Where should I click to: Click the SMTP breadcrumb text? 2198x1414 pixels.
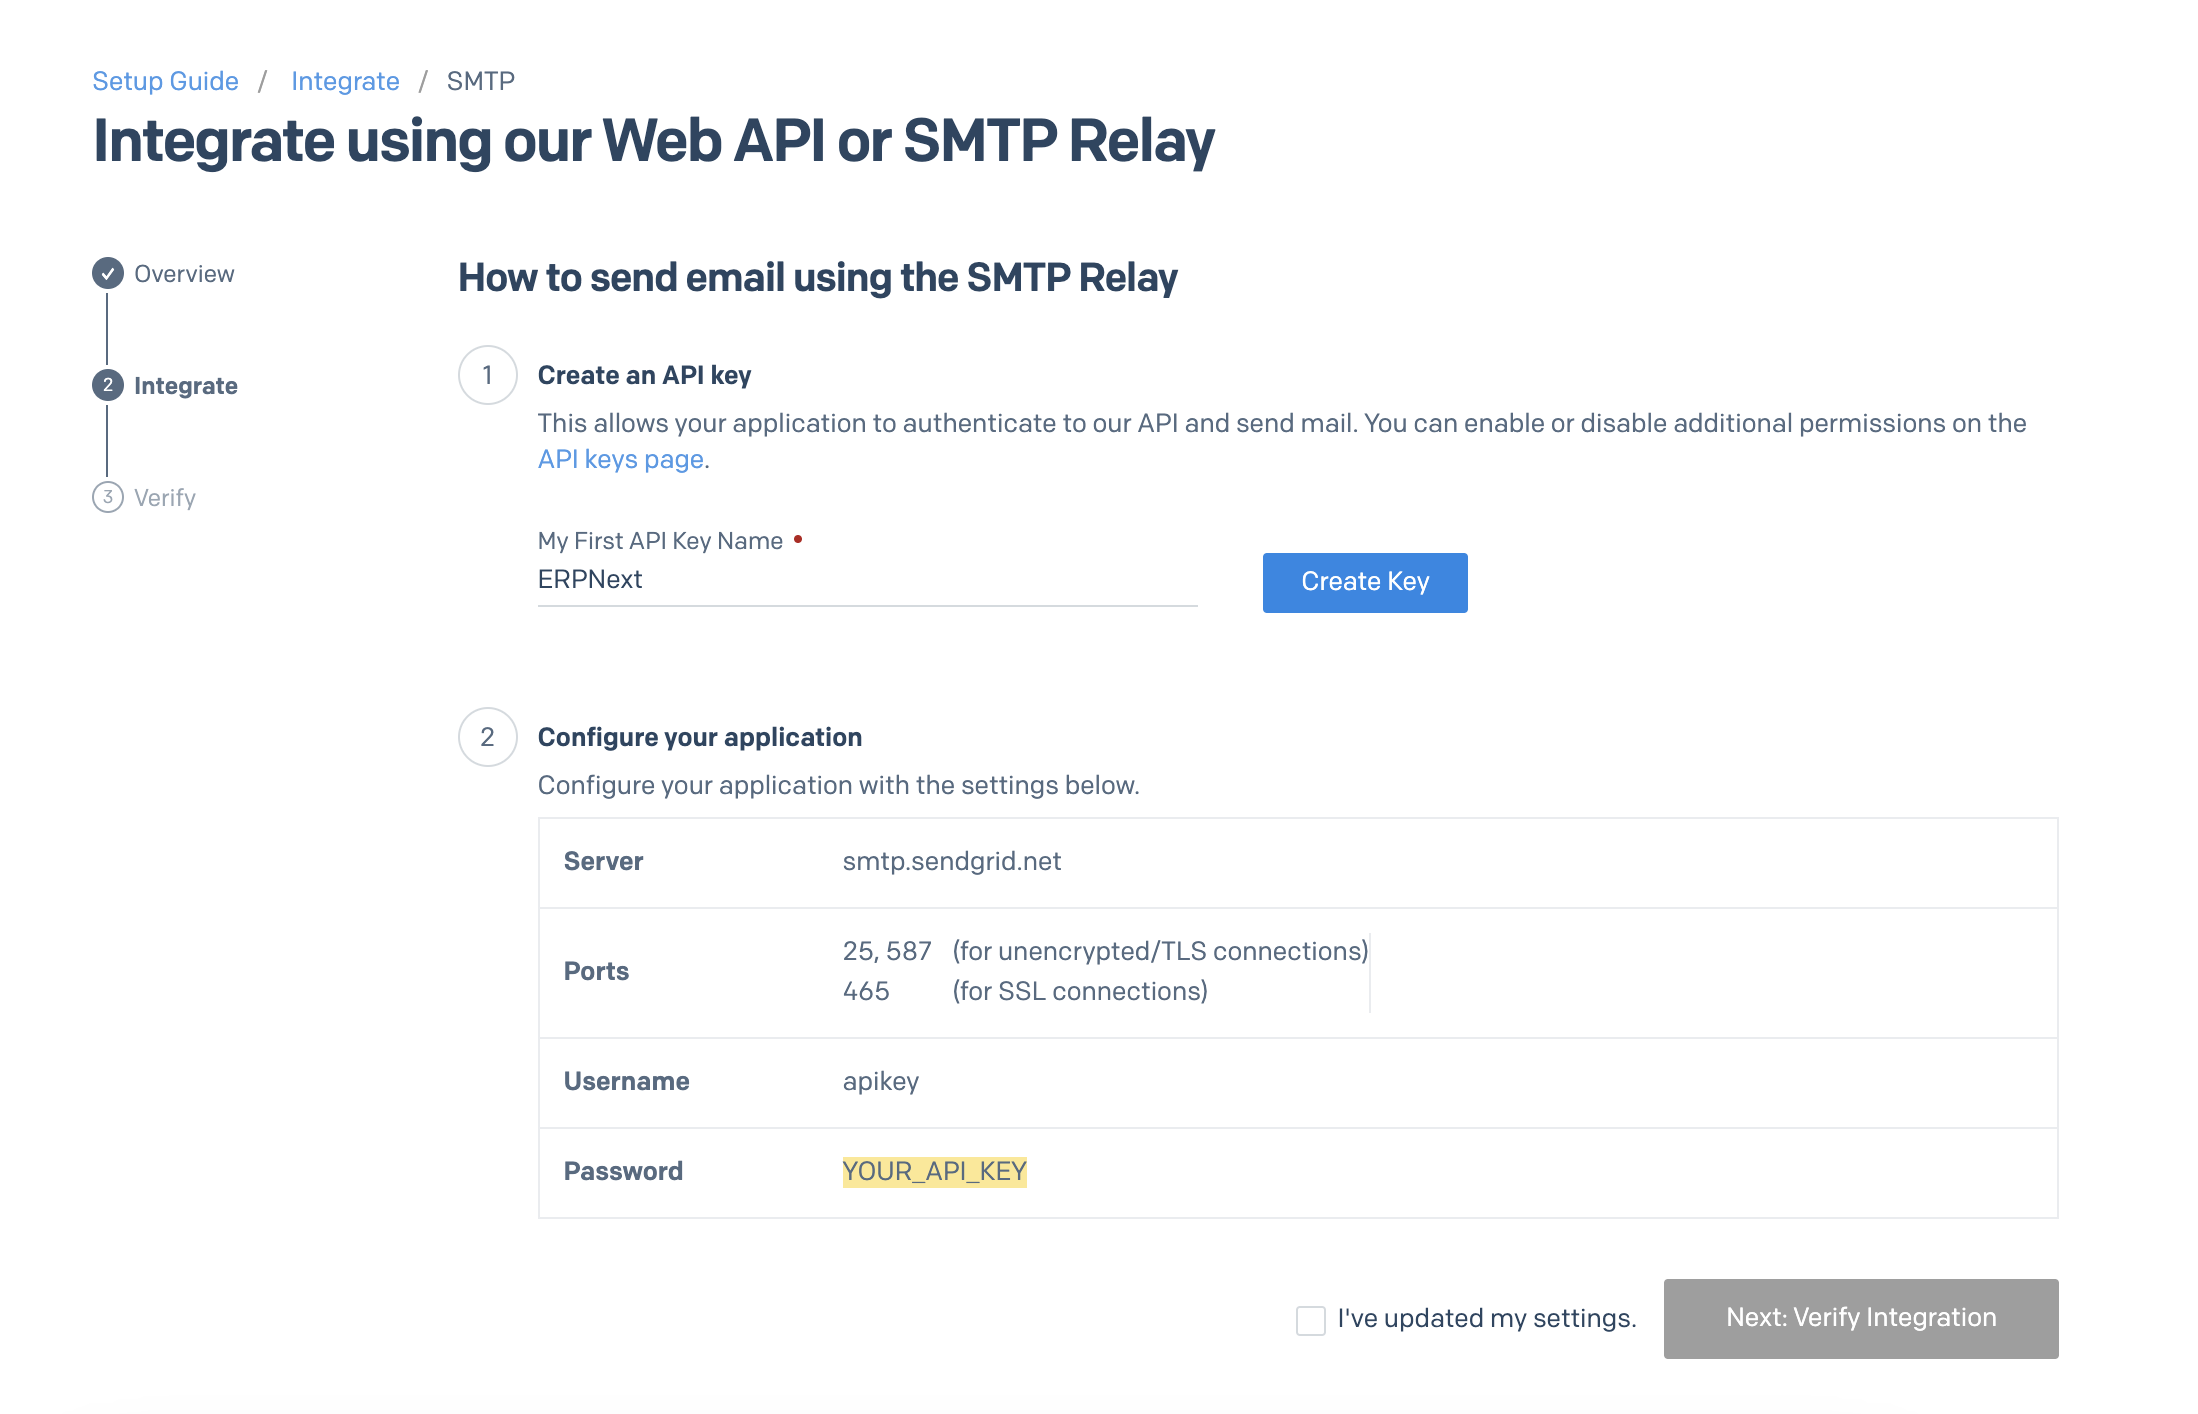tap(480, 81)
